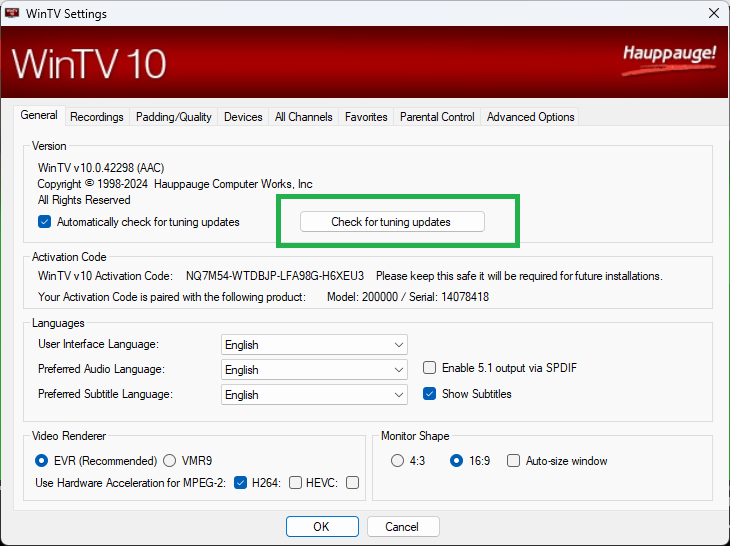Enable the Auto-size window option

click(513, 461)
